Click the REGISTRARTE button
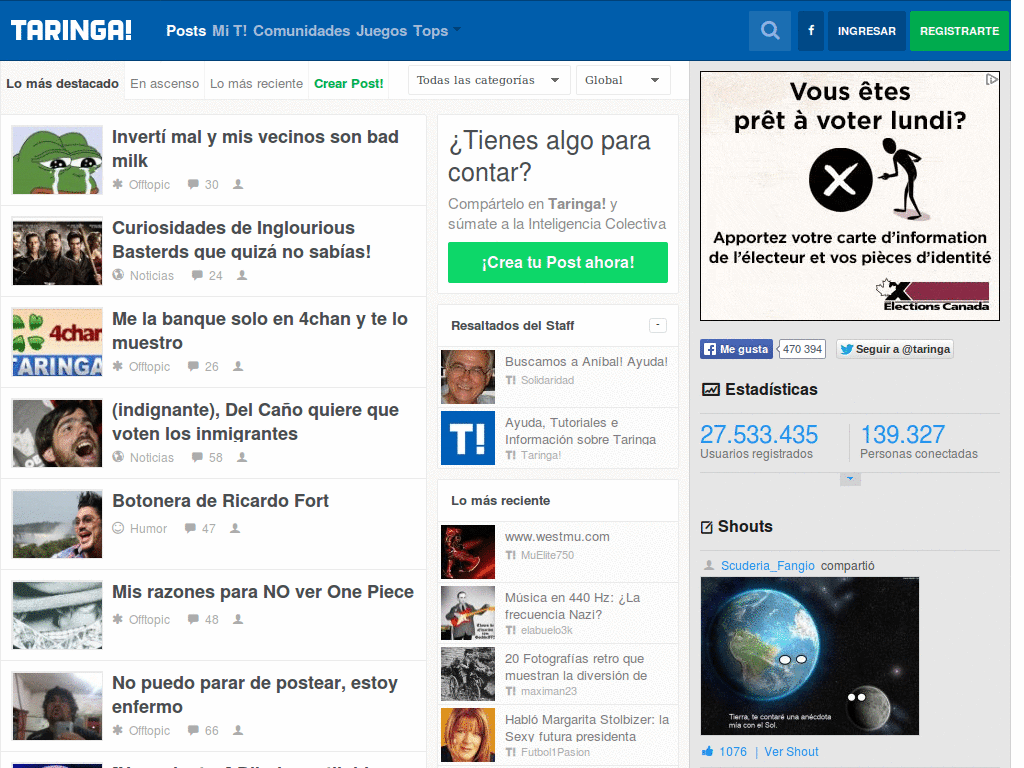Image resolution: width=1024 pixels, height=768 pixels. pos(959,31)
